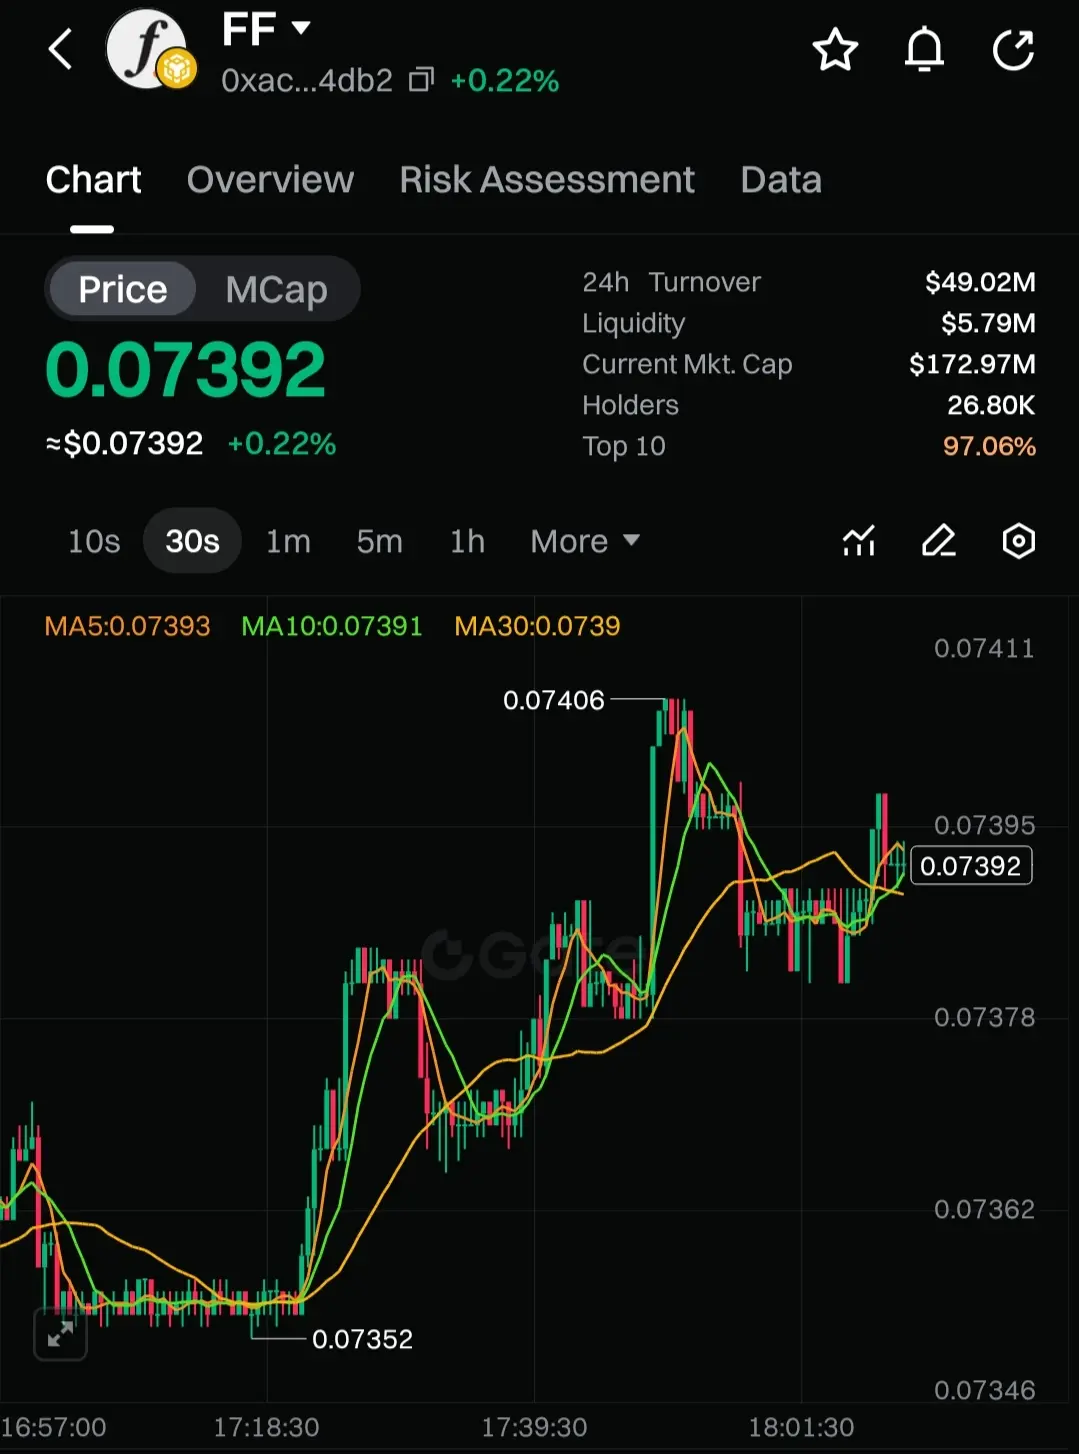Tap the Holders count 26.80K
1079x1454 pixels.
991,405
